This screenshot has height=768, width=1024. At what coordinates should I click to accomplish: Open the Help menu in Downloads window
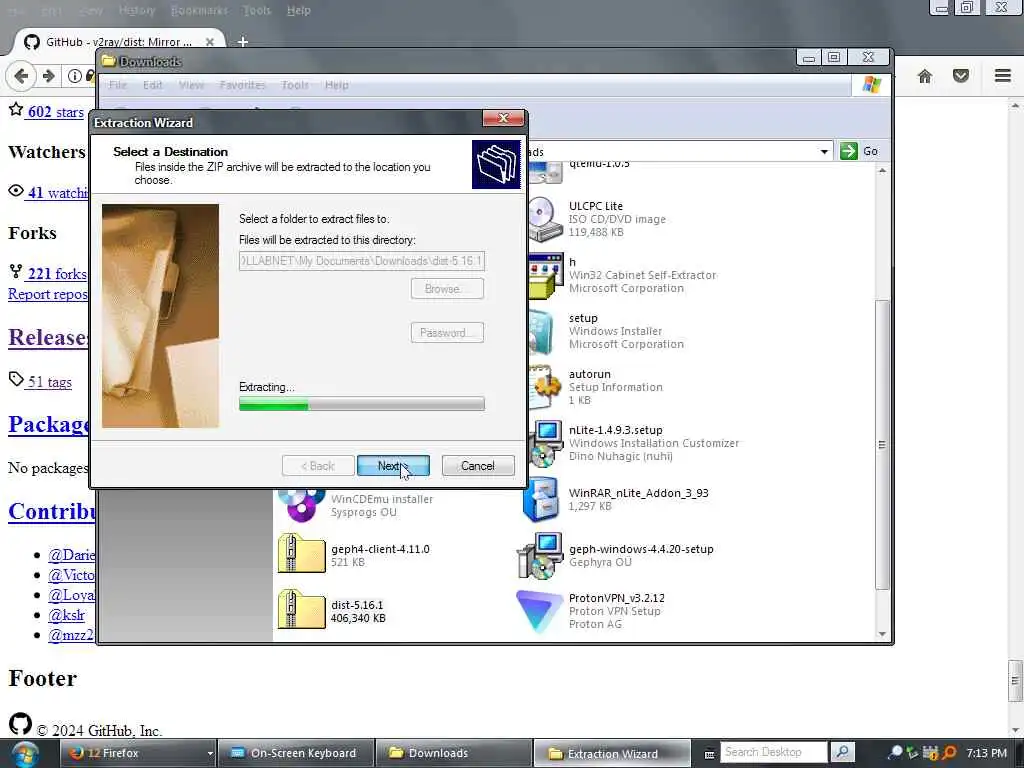(336, 85)
